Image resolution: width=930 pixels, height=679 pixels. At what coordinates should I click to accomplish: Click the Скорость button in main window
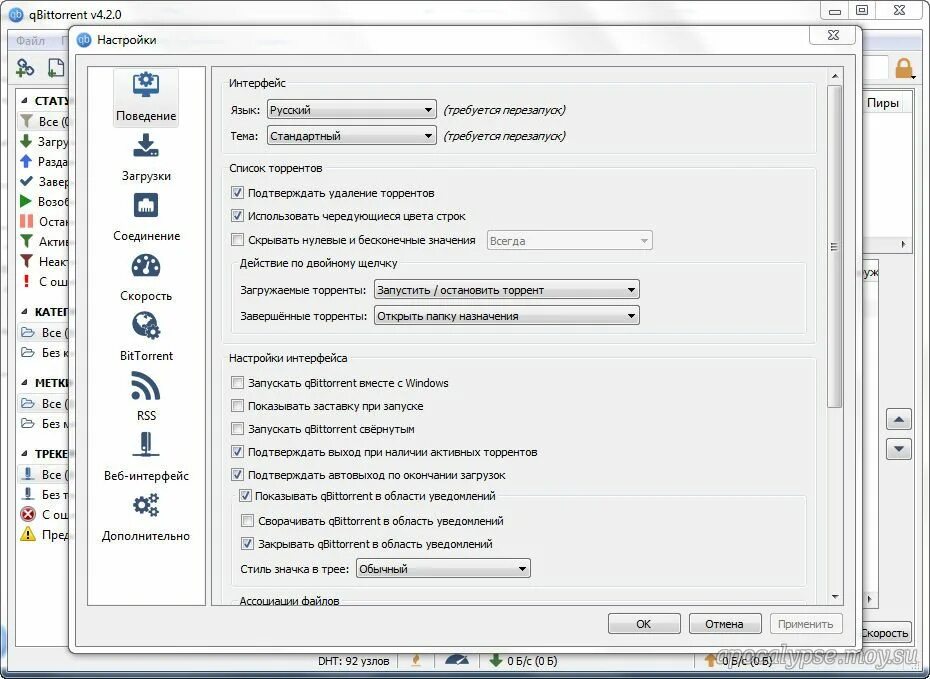pos(885,633)
